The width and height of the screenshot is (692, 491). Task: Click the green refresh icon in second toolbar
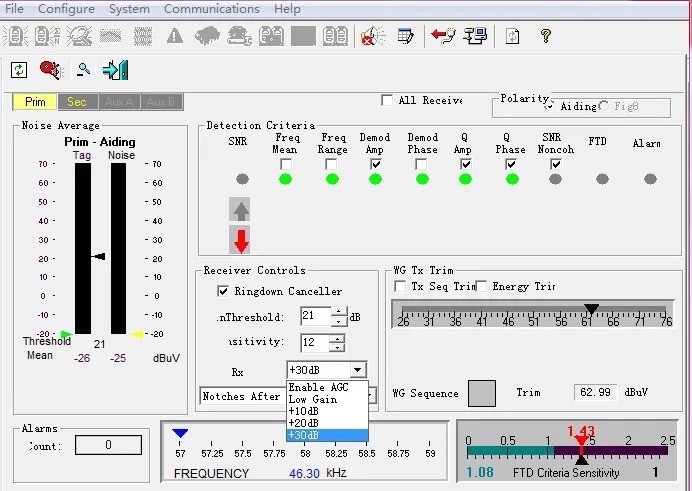click(x=19, y=70)
